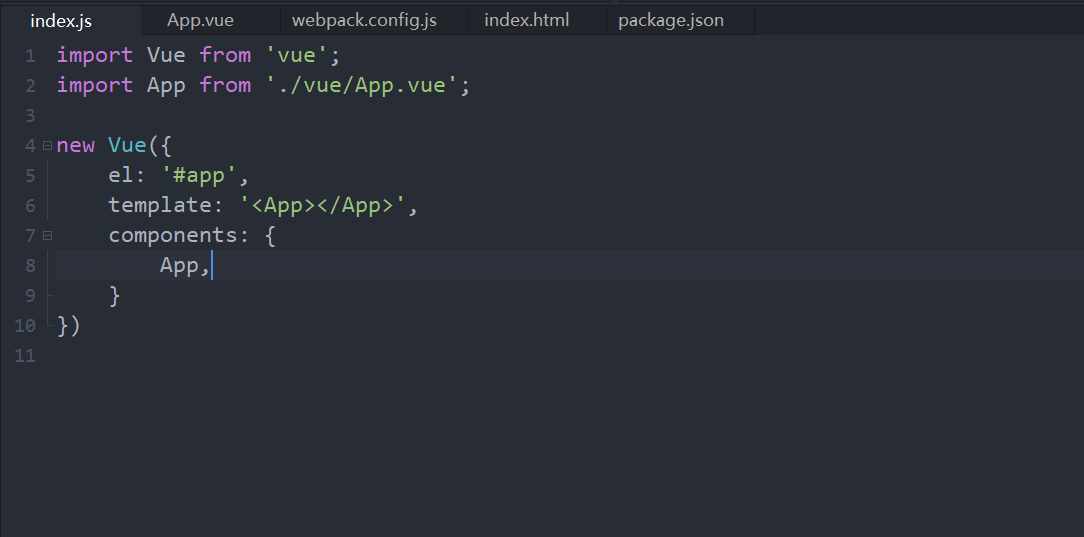Open the webpack.config.js tab
The width and height of the screenshot is (1084, 537).
pyautogui.click(x=364, y=21)
